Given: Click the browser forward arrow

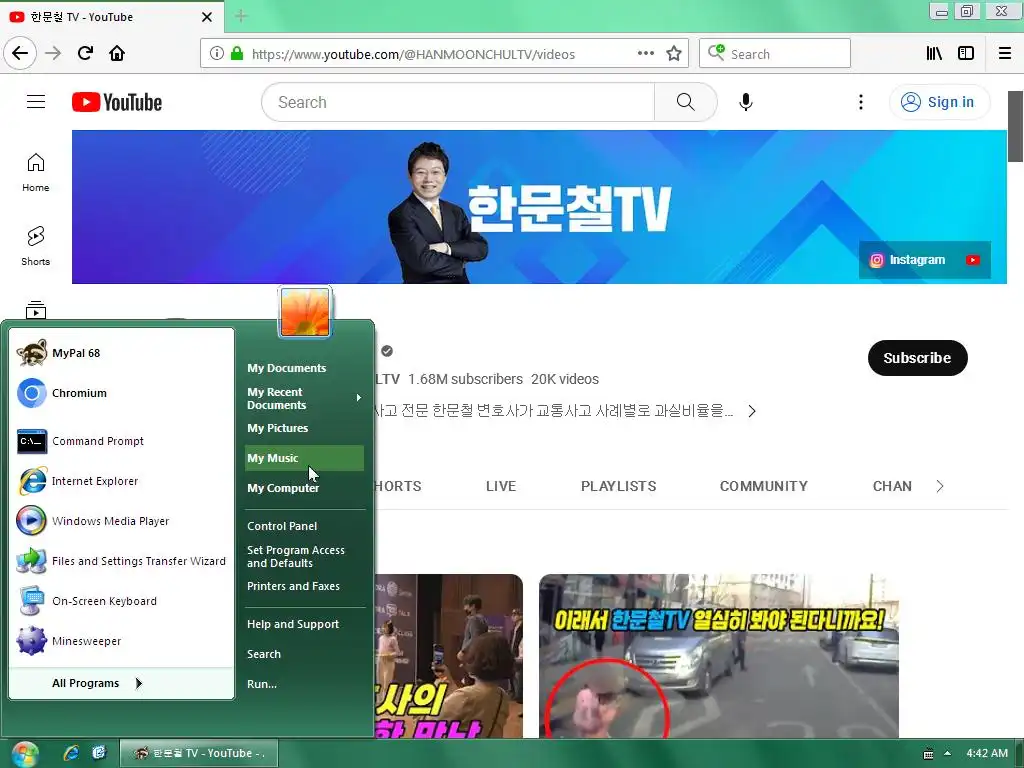Looking at the screenshot, I should pos(53,53).
